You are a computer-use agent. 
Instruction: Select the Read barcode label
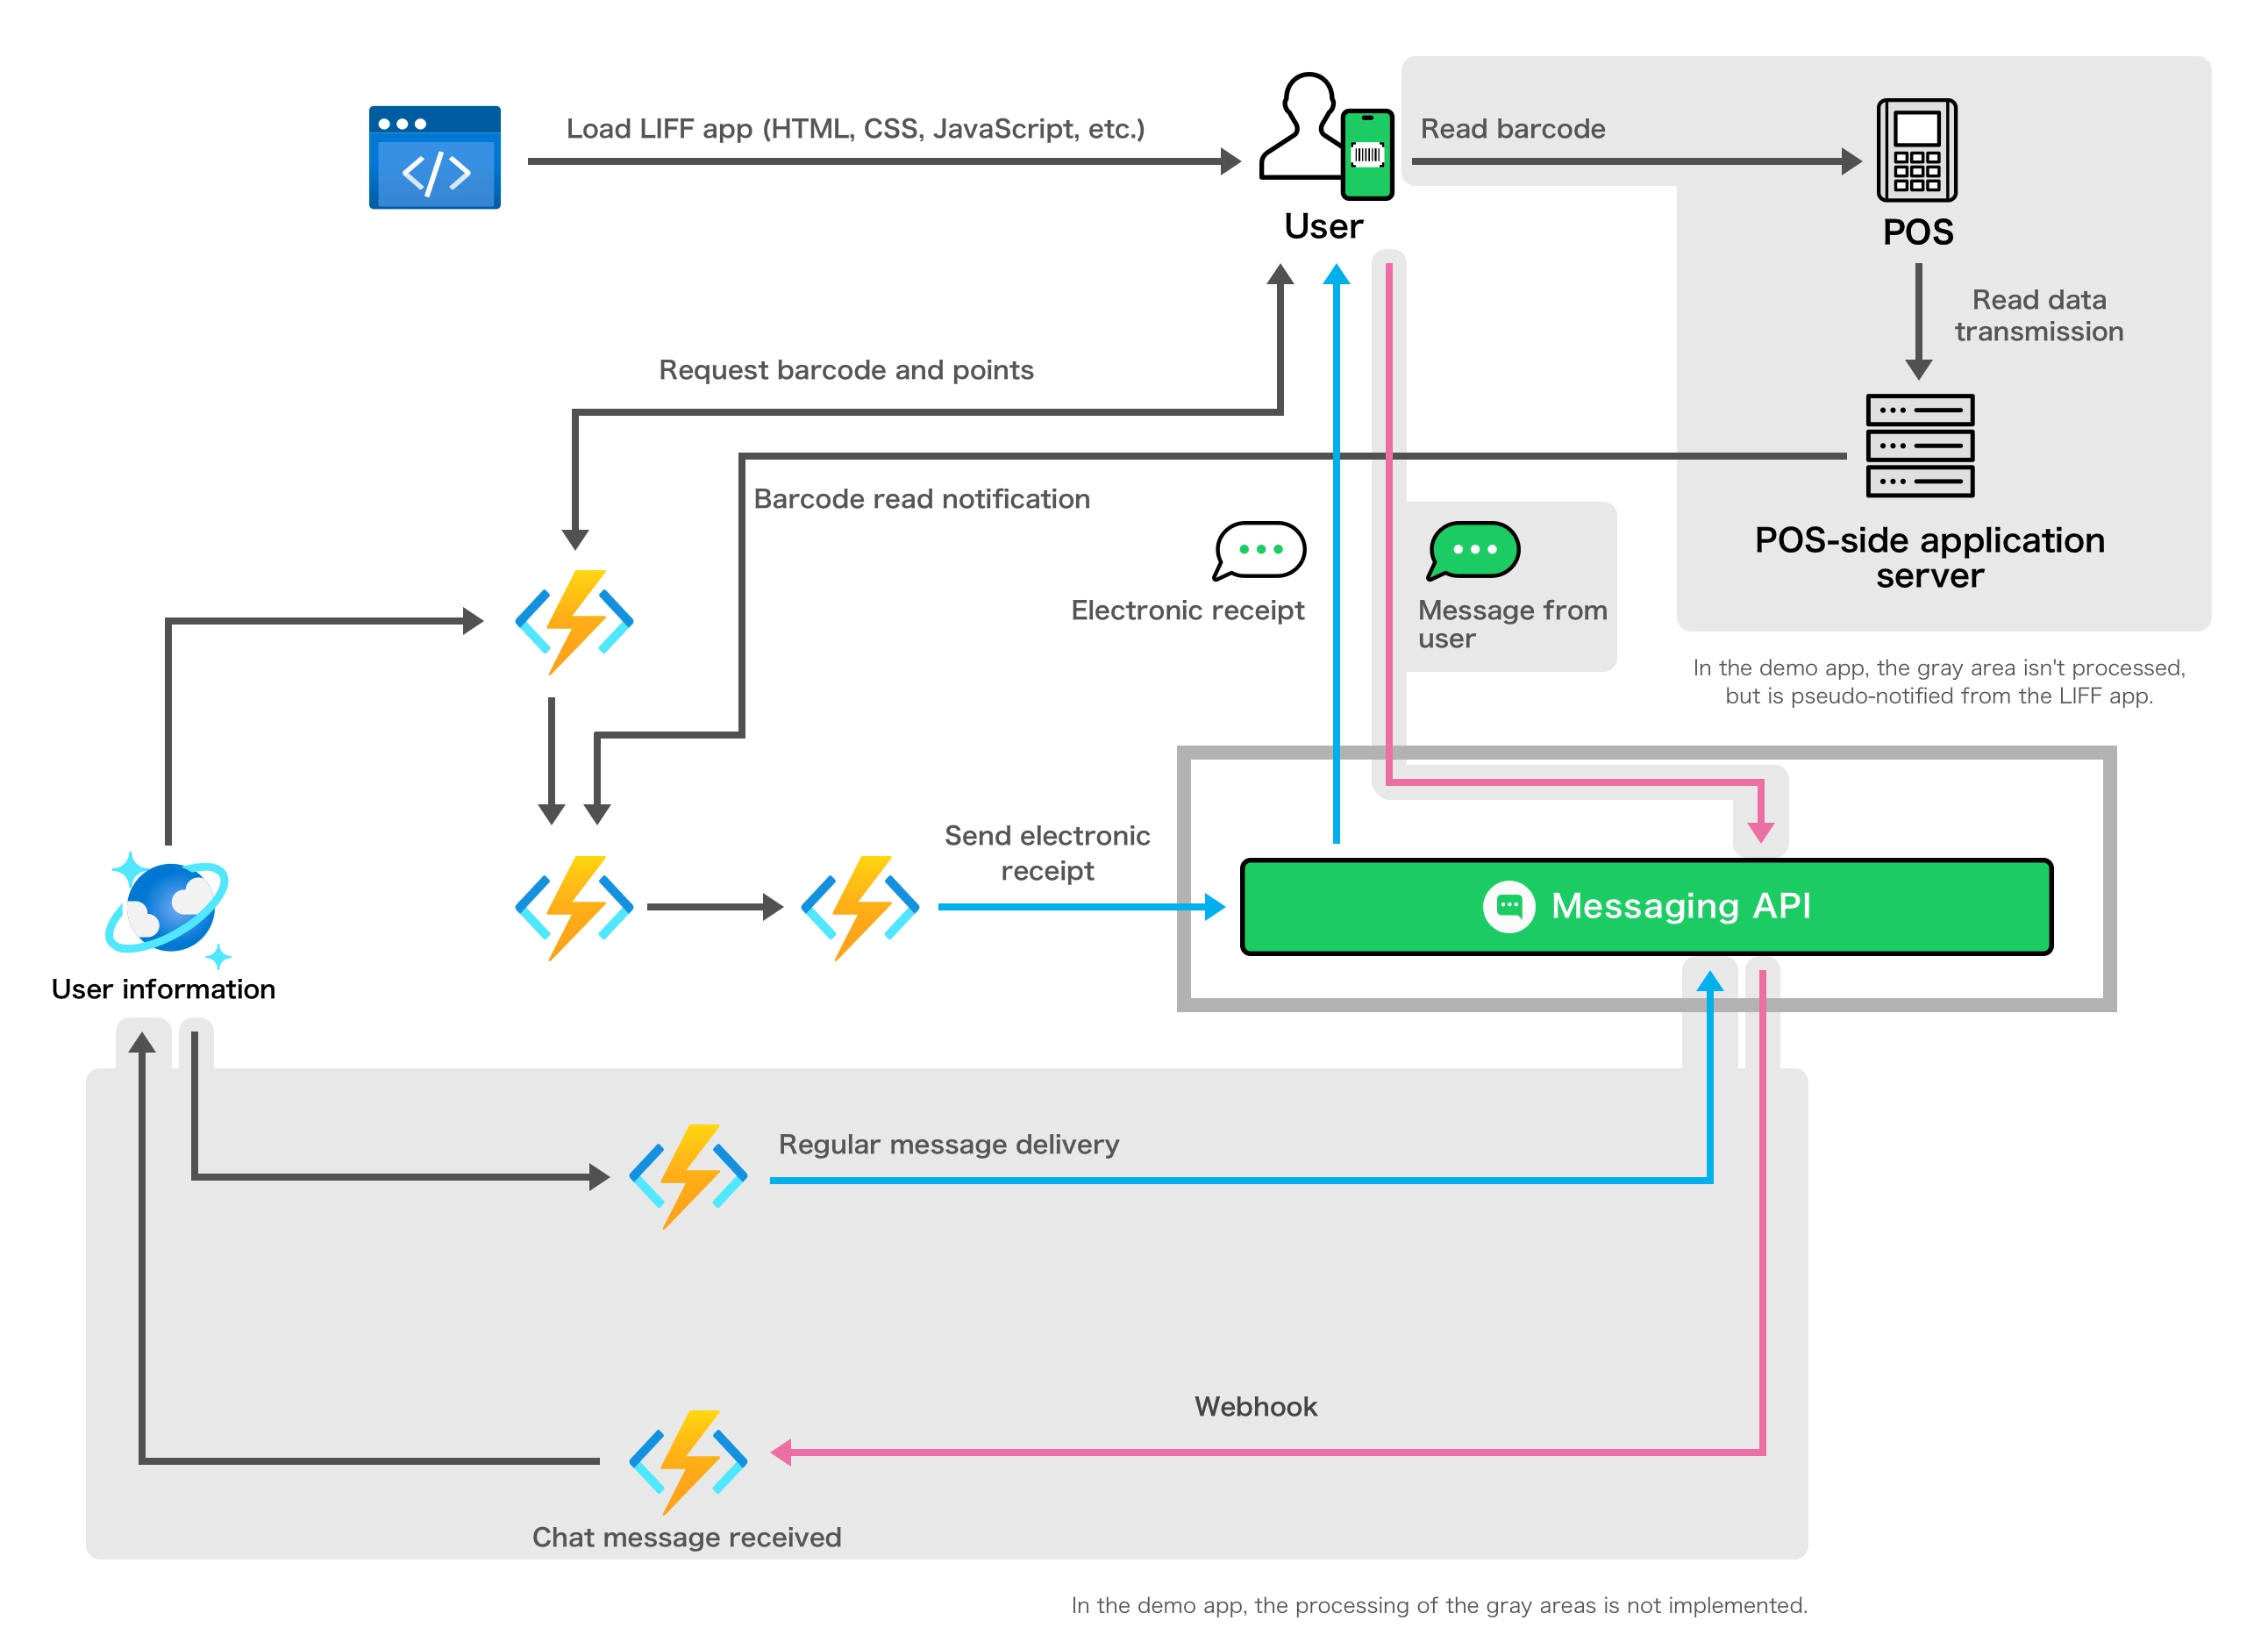click(x=1512, y=129)
